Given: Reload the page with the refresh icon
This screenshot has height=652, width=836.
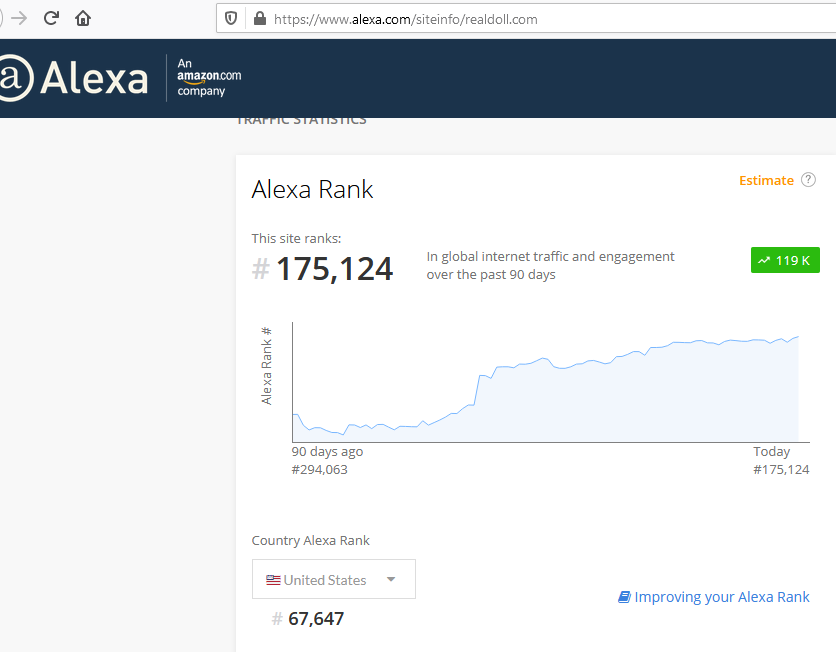Looking at the screenshot, I should [51, 19].
